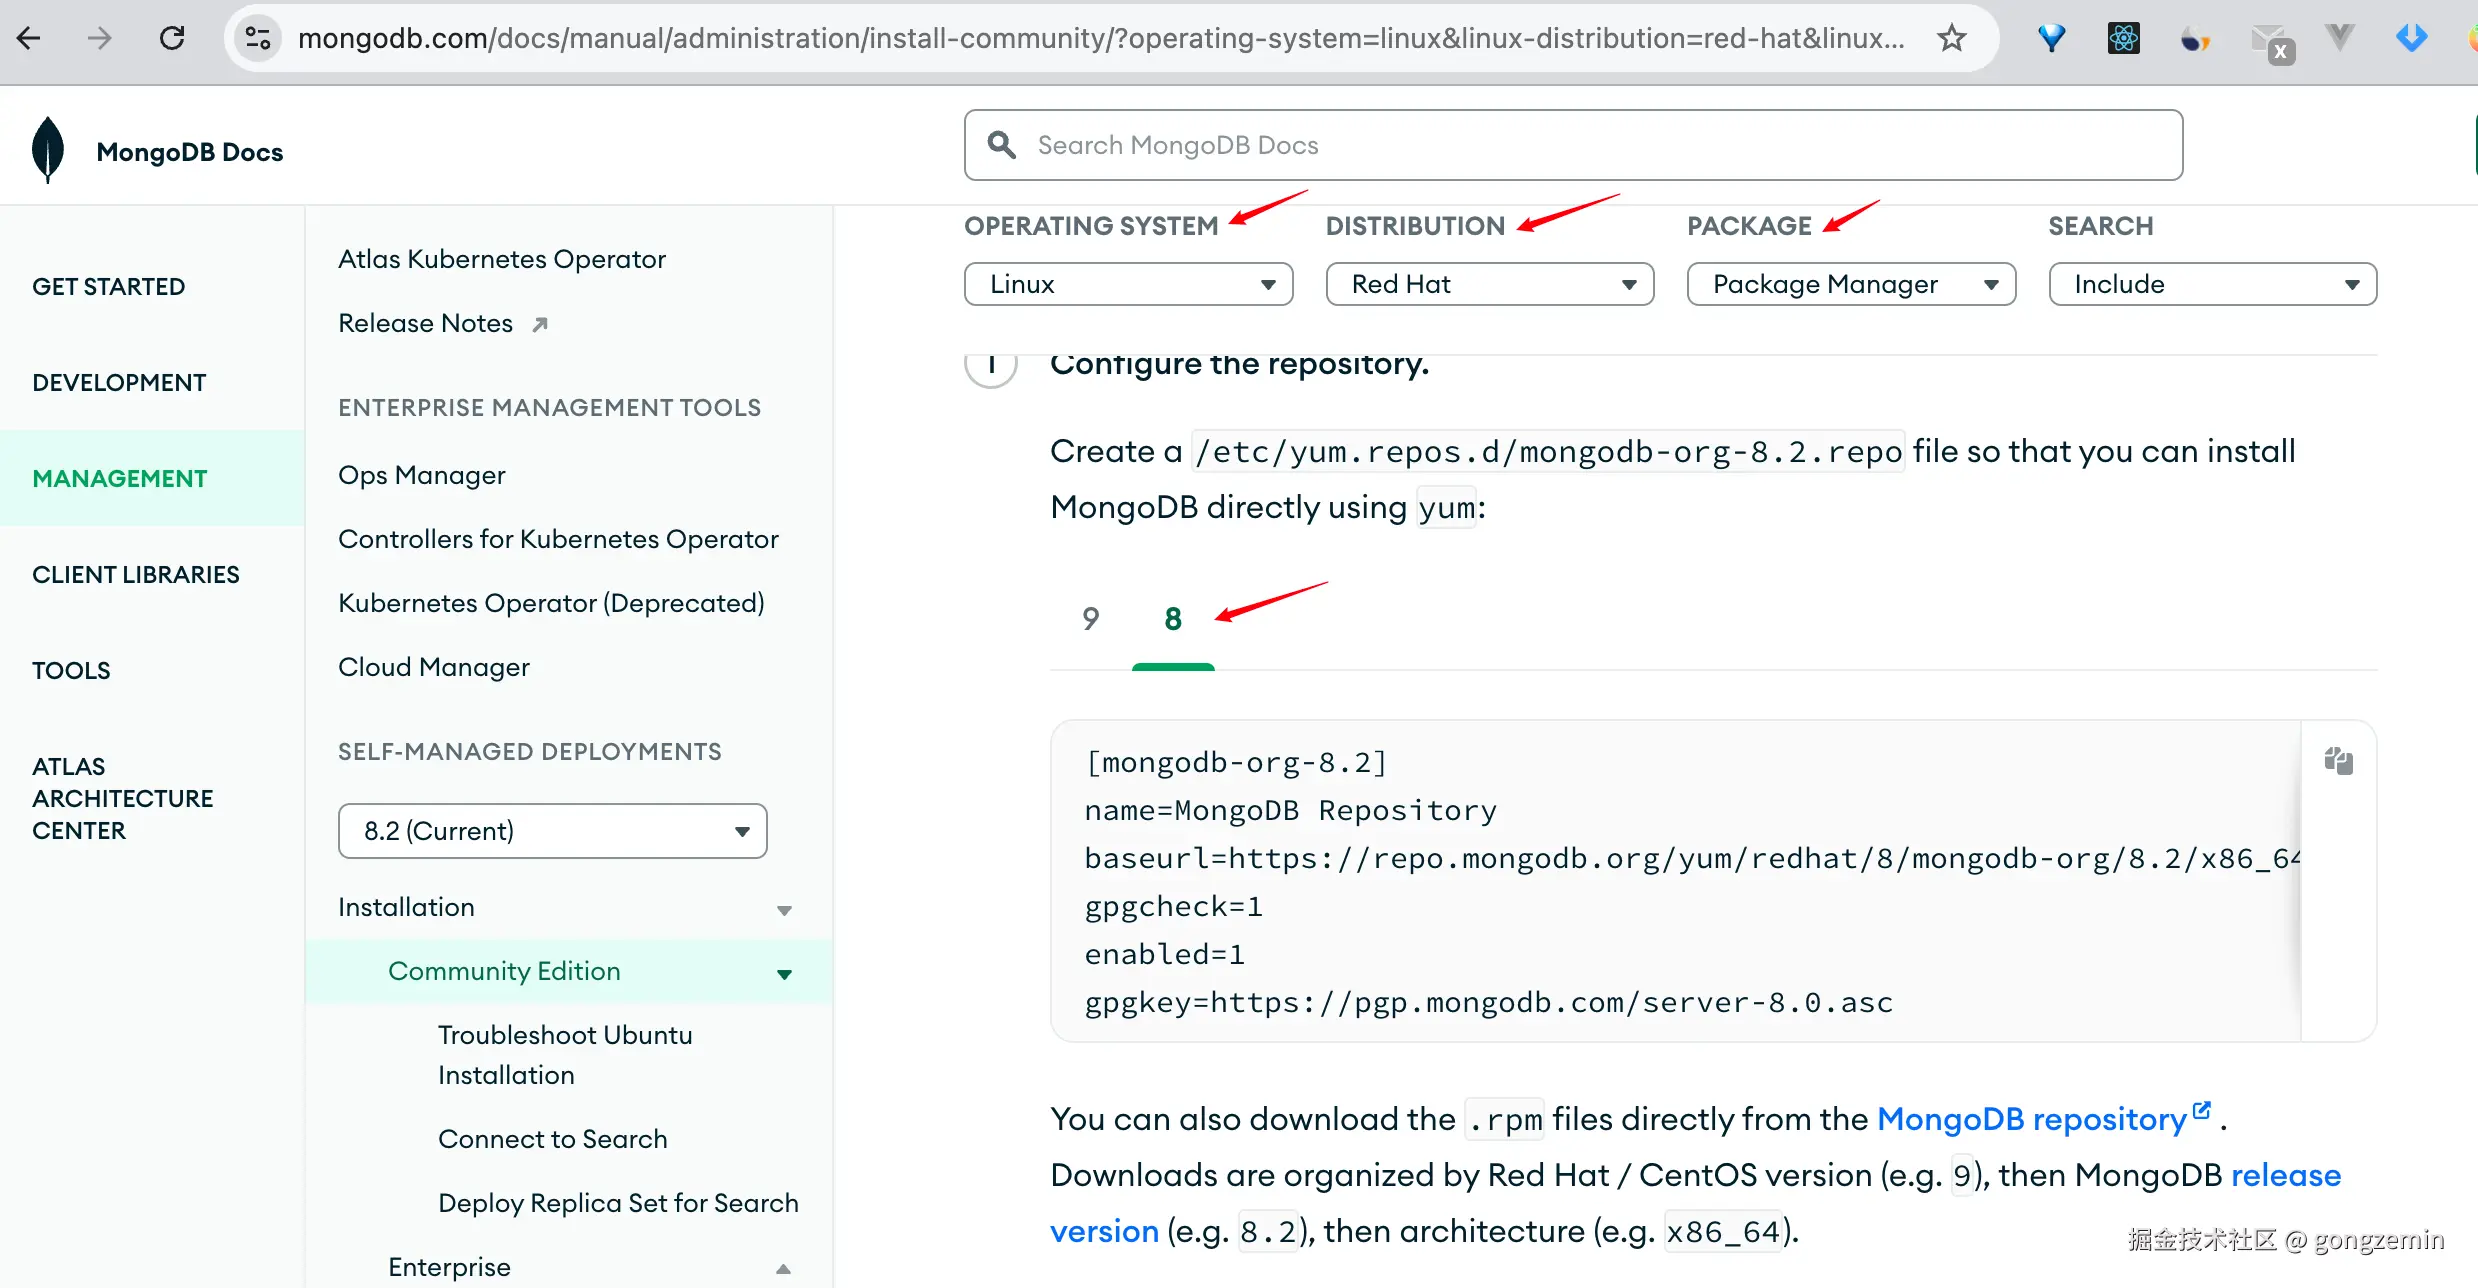2478x1288 pixels.
Task: Bookmark page with the star icon
Action: 1951,39
